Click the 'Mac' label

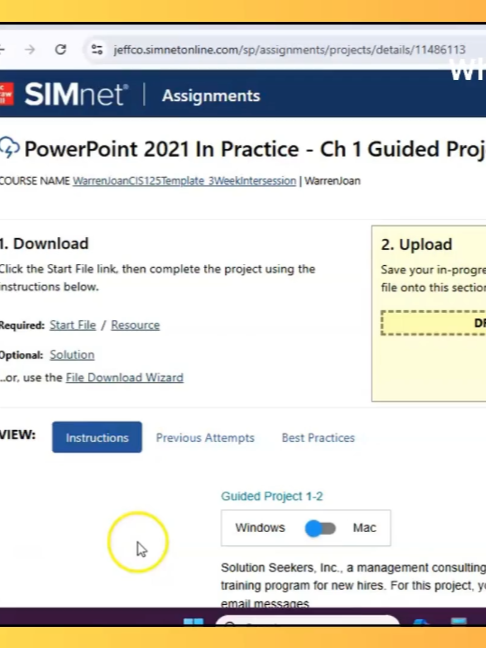tap(364, 528)
